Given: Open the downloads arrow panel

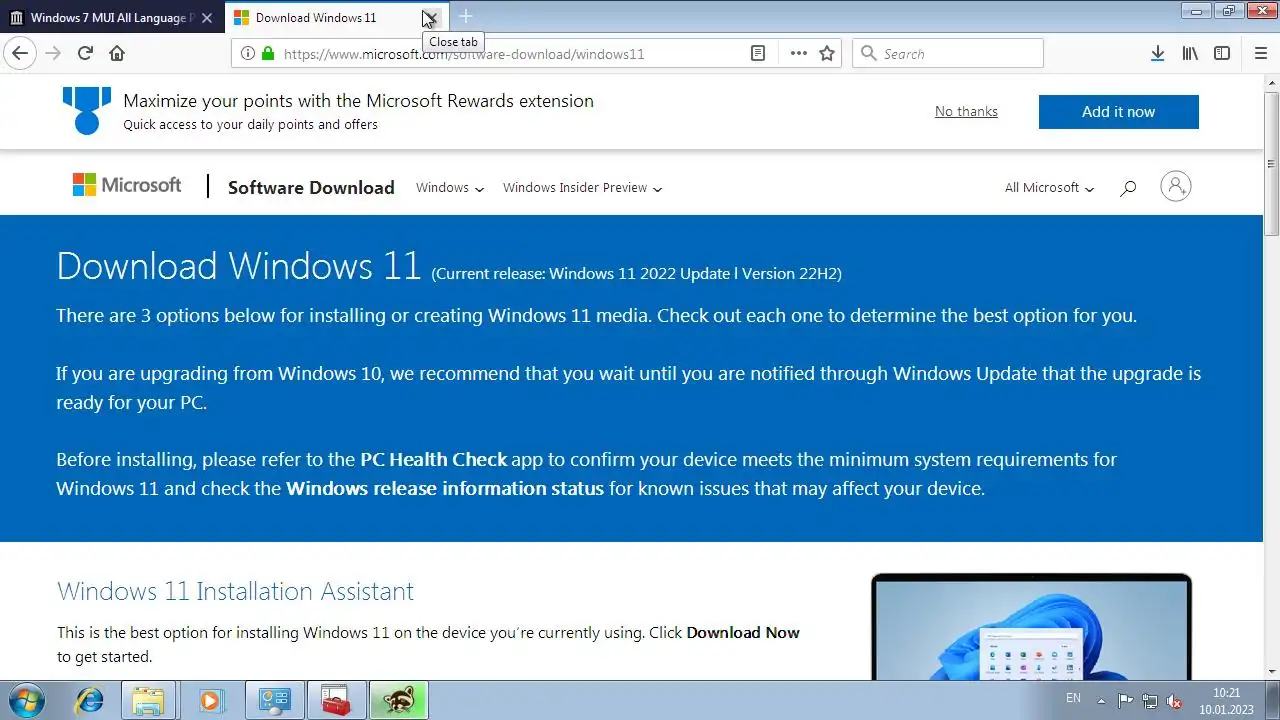Looking at the screenshot, I should click(1157, 53).
